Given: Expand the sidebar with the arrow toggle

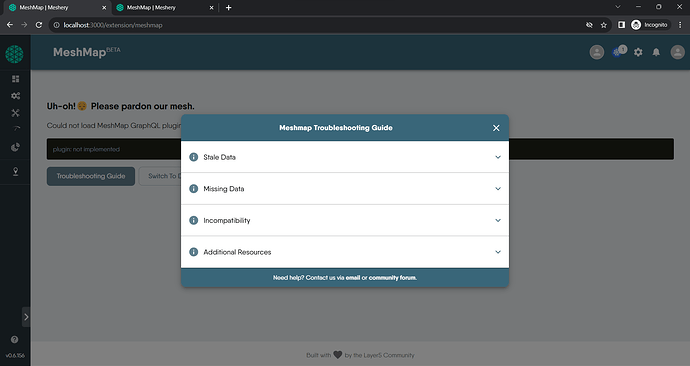Looking at the screenshot, I should [x=26, y=317].
